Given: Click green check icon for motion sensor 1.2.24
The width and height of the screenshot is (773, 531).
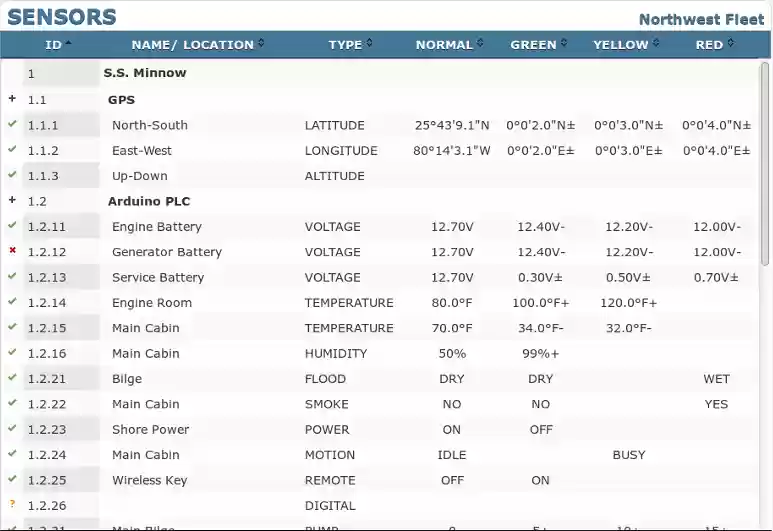Looking at the screenshot, I should coord(12,453).
